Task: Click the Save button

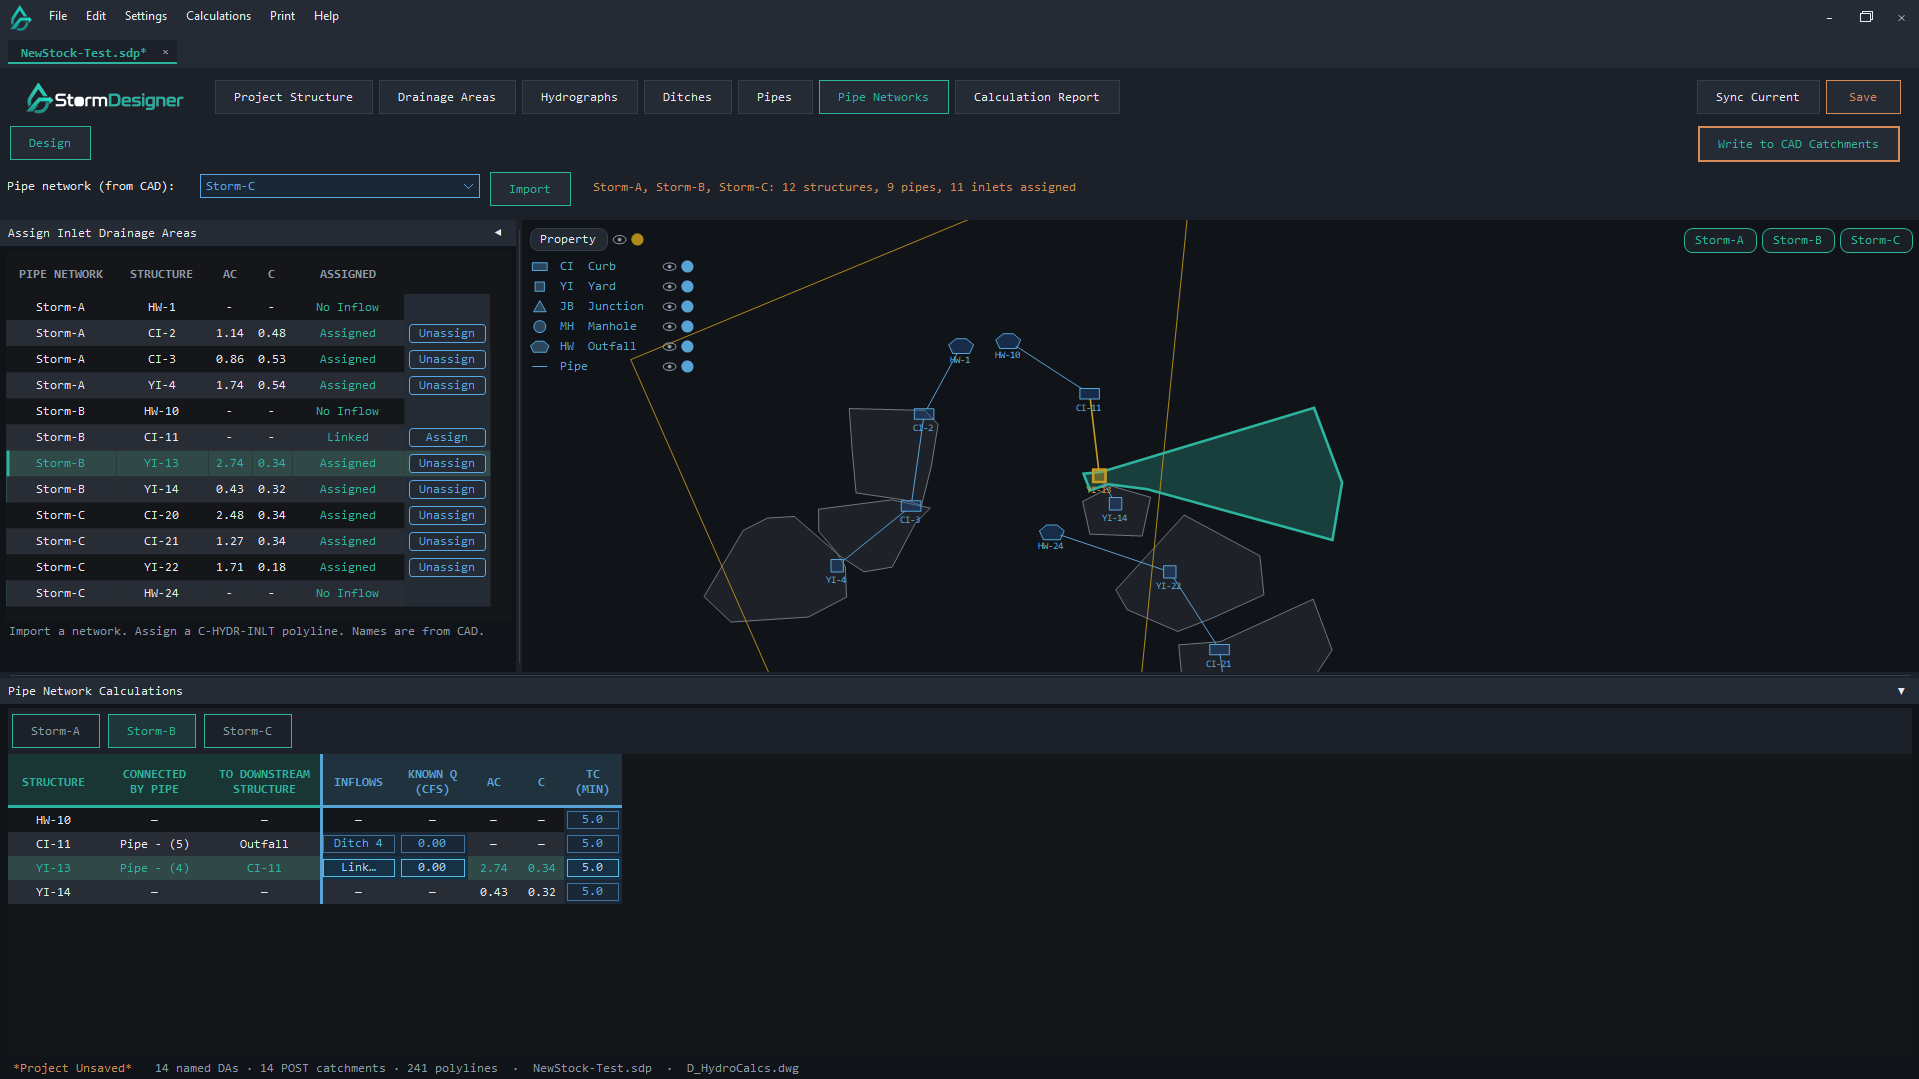Action: click(1863, 97)
